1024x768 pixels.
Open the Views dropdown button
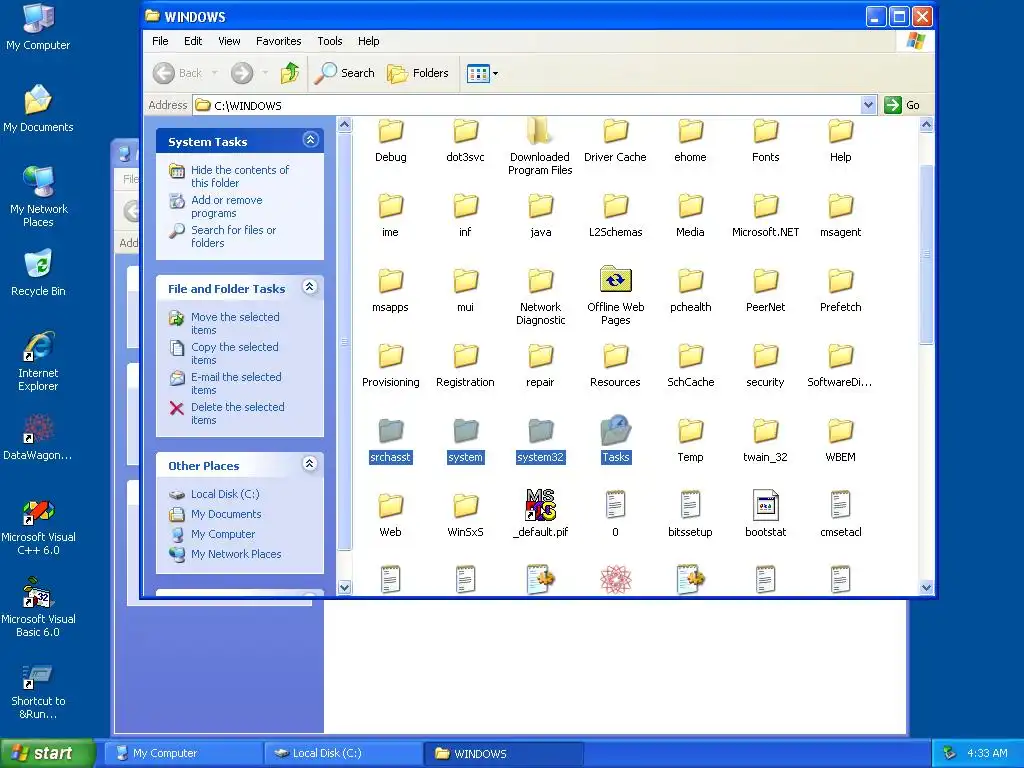[483, 73]
